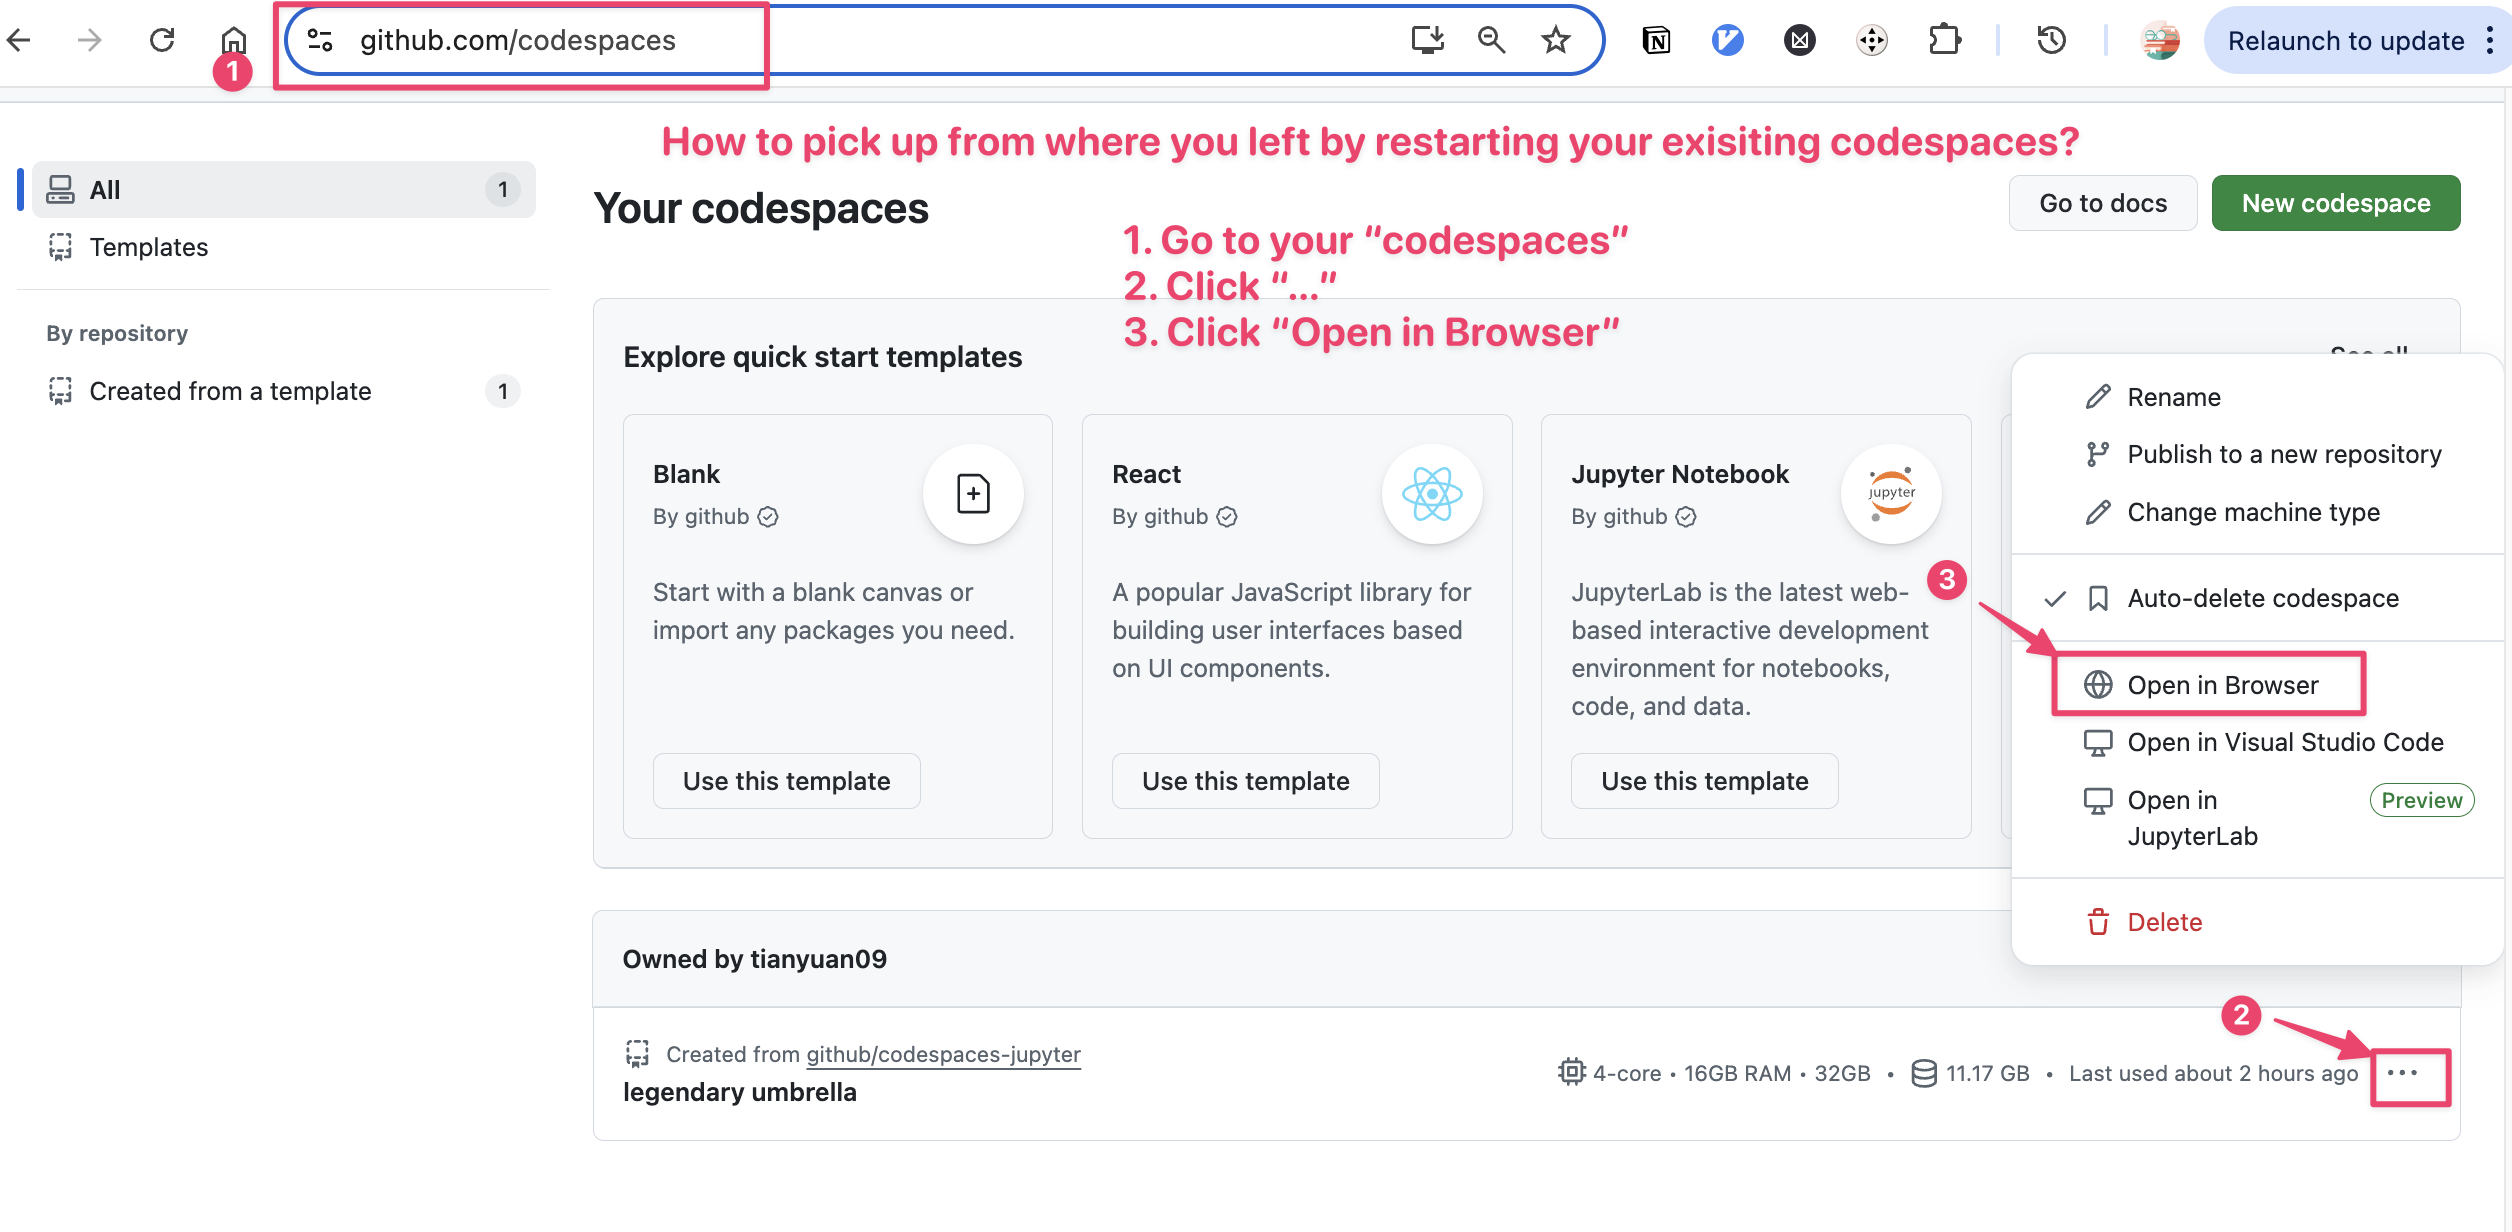Image resolution: width=2512 pixels, height=1232 pixels.
Task: Click the github.com/codespaces address field
Action: [518, 40]
